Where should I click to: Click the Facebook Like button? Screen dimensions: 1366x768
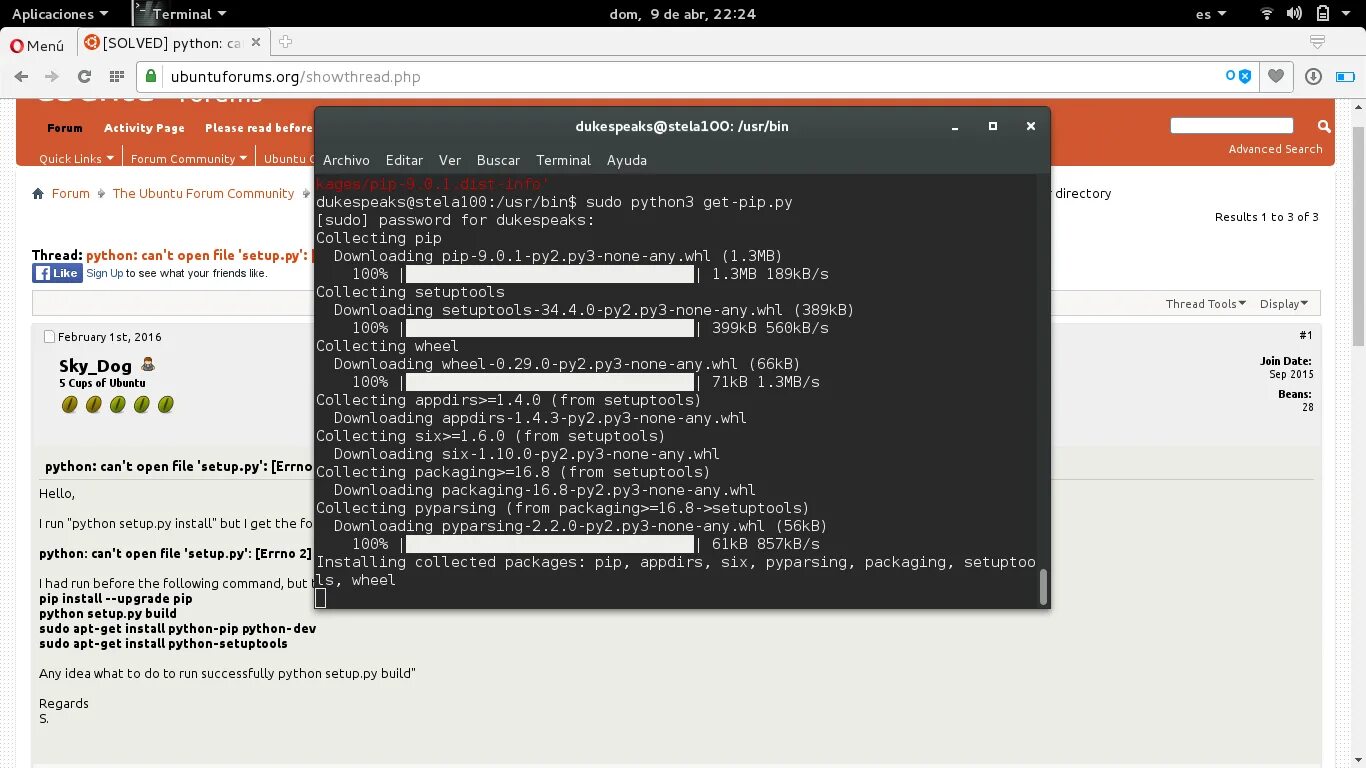coord(57,273)
